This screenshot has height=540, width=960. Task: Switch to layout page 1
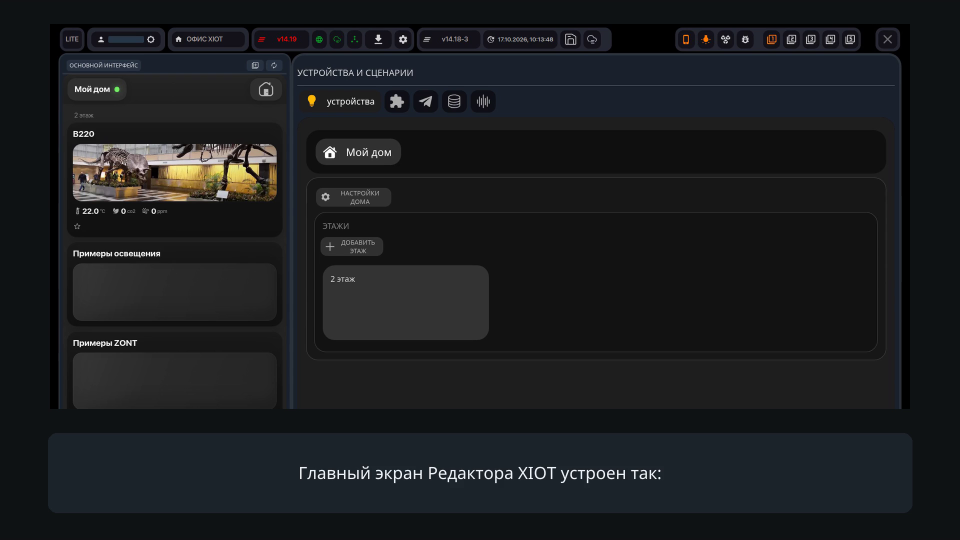771,39
